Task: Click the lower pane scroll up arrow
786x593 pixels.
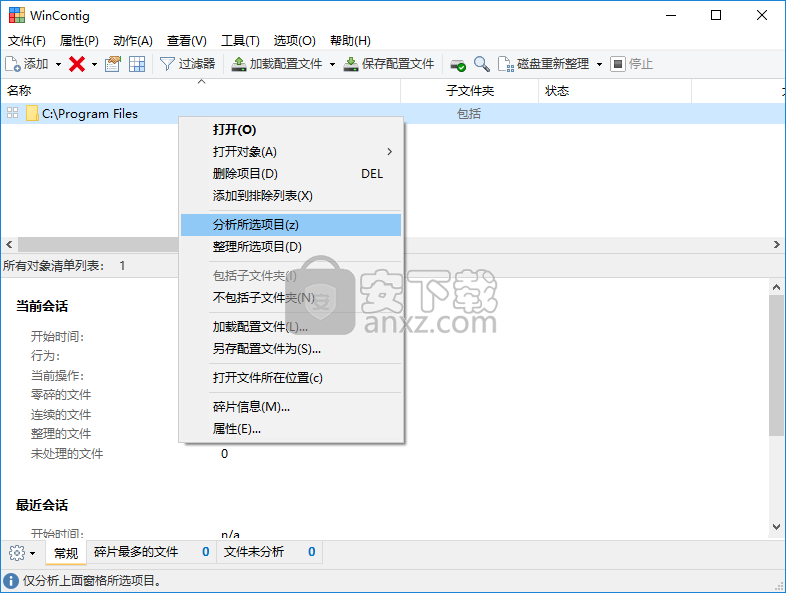Action: [776, 287]
